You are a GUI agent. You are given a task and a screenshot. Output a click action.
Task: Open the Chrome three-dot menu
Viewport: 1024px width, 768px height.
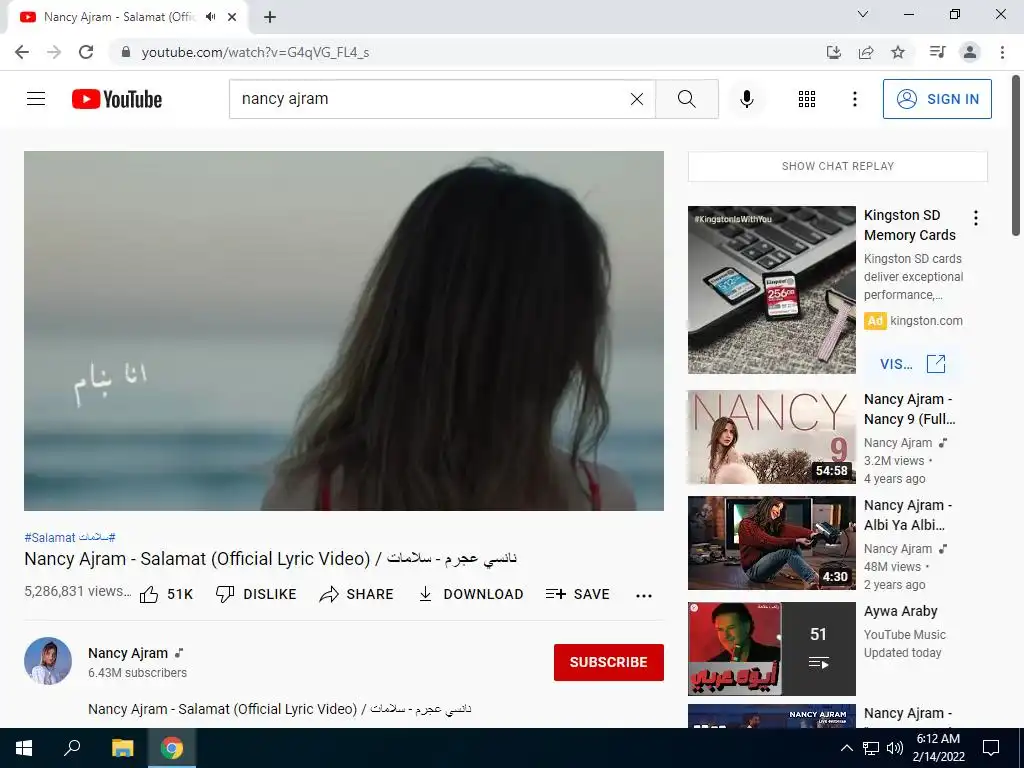(1002, 52)
